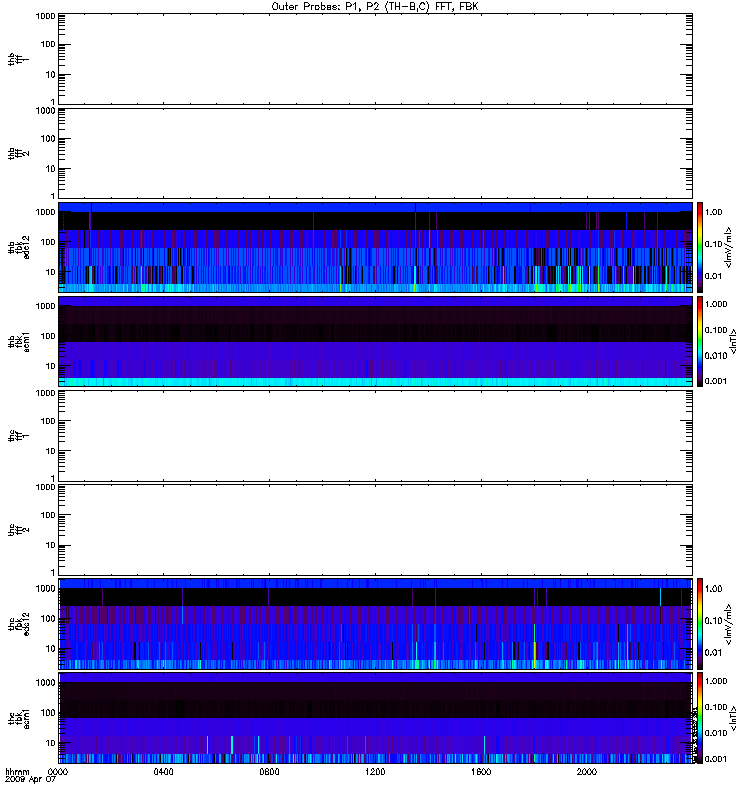Click the 0800 time axis label

(x=269, y=772)
